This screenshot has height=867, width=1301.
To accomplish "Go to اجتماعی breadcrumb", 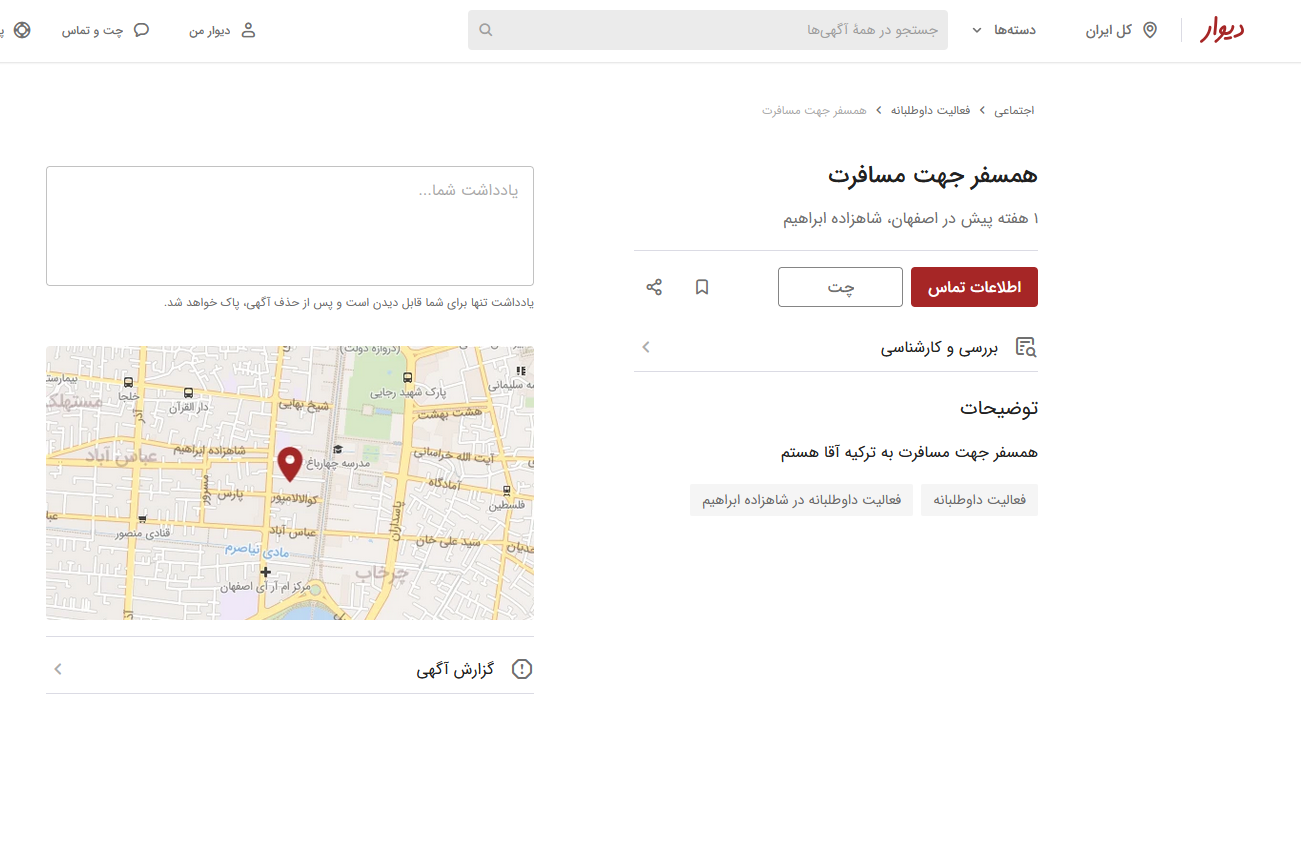I will click(x=1014, y=110).
